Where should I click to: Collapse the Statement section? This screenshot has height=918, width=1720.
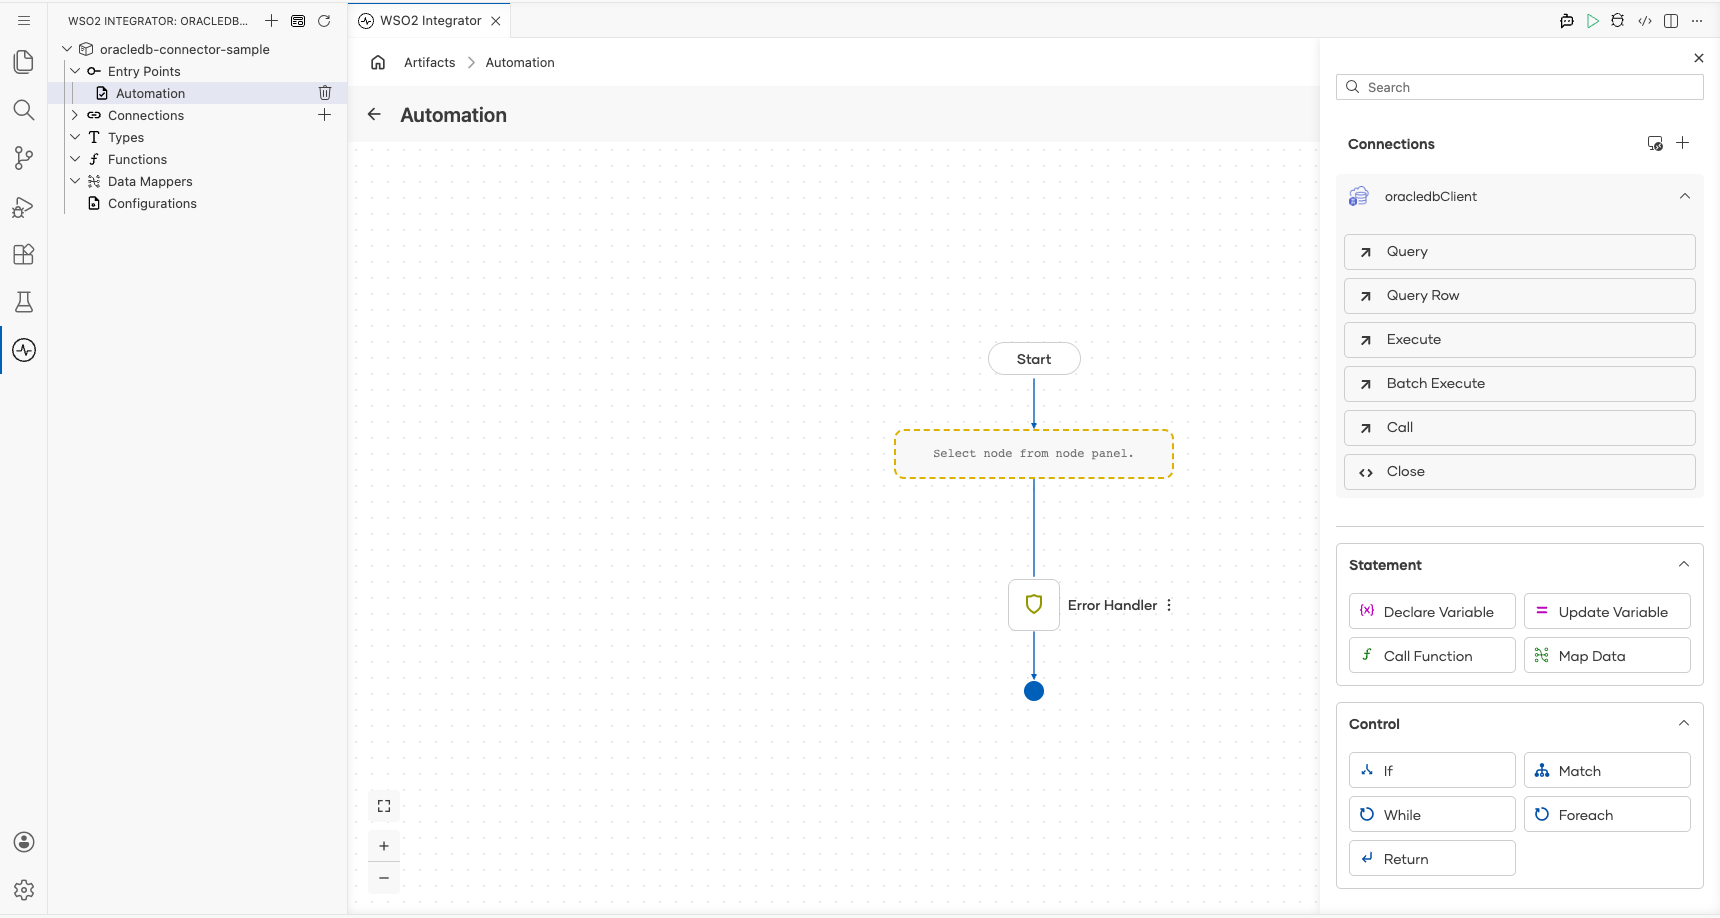click(x=1684, y=564)
